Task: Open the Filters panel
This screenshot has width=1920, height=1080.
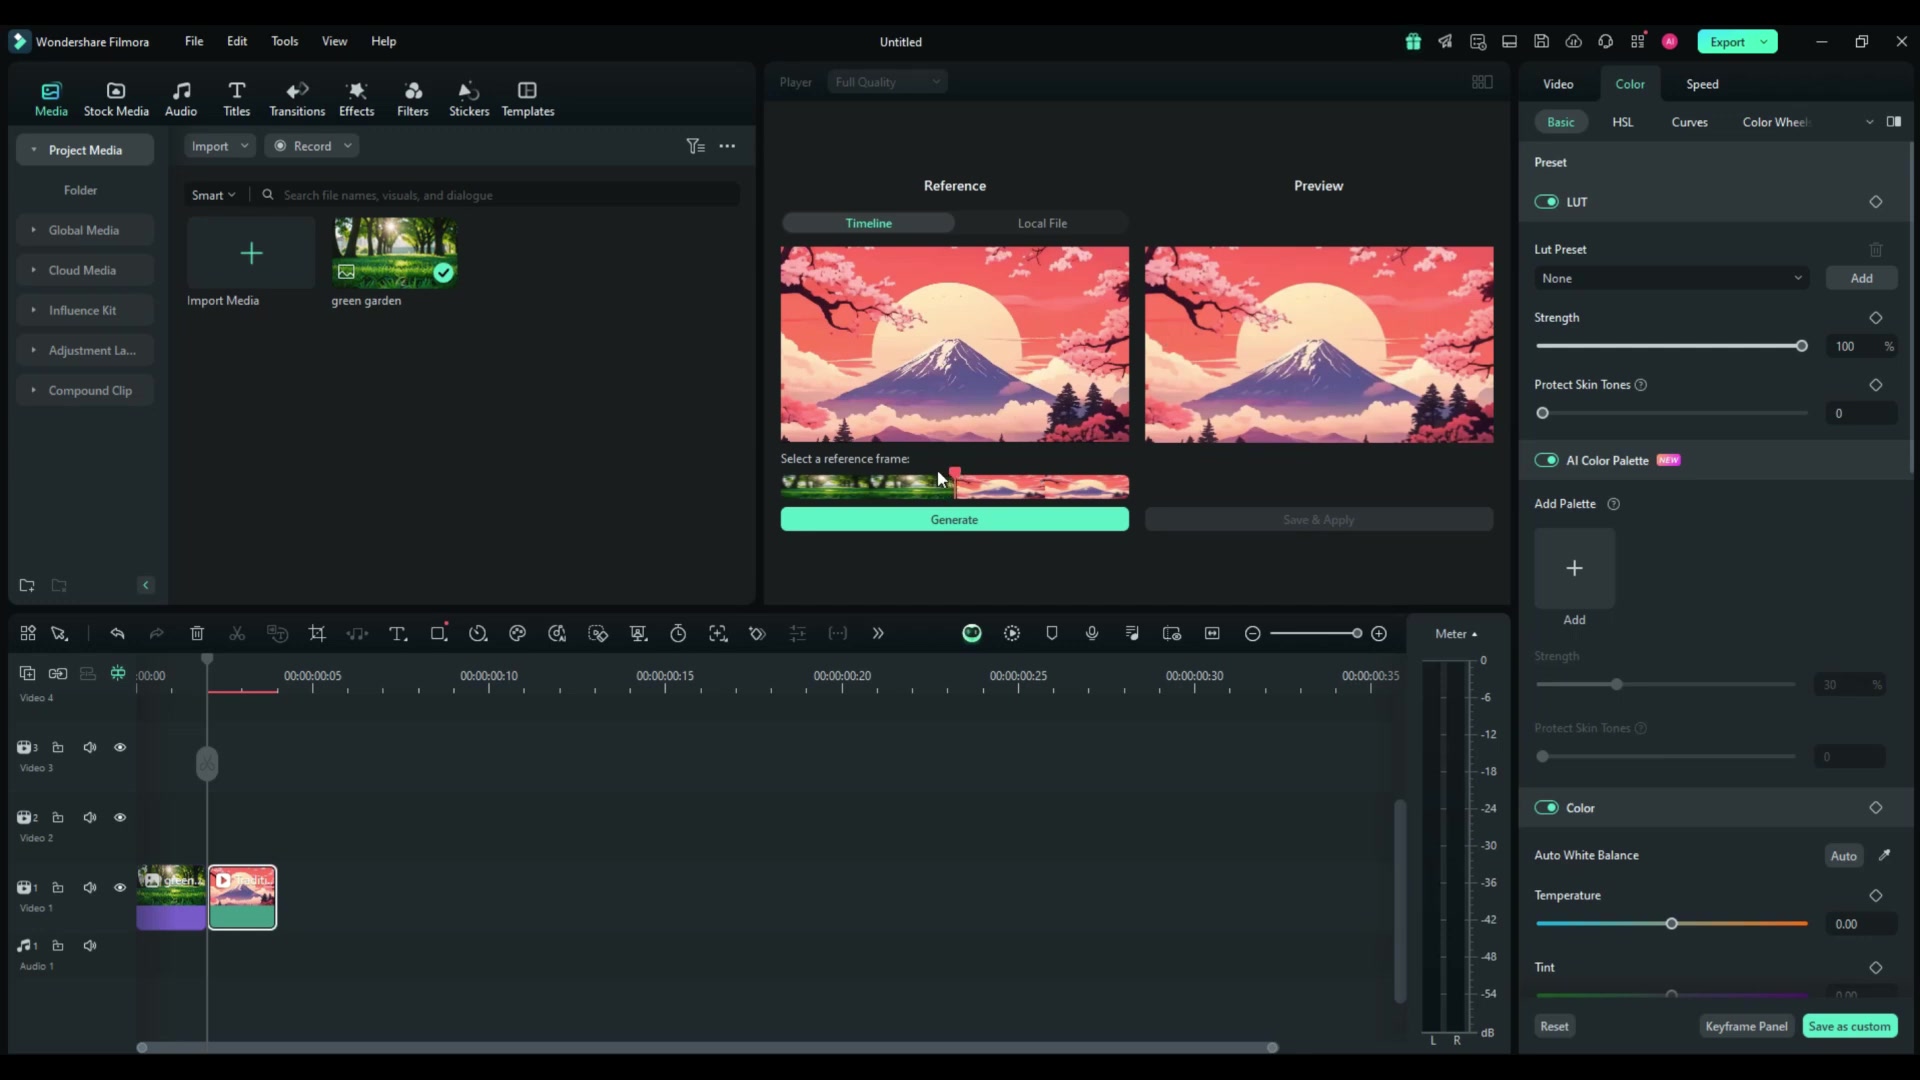Action: [x=412, y=99]
